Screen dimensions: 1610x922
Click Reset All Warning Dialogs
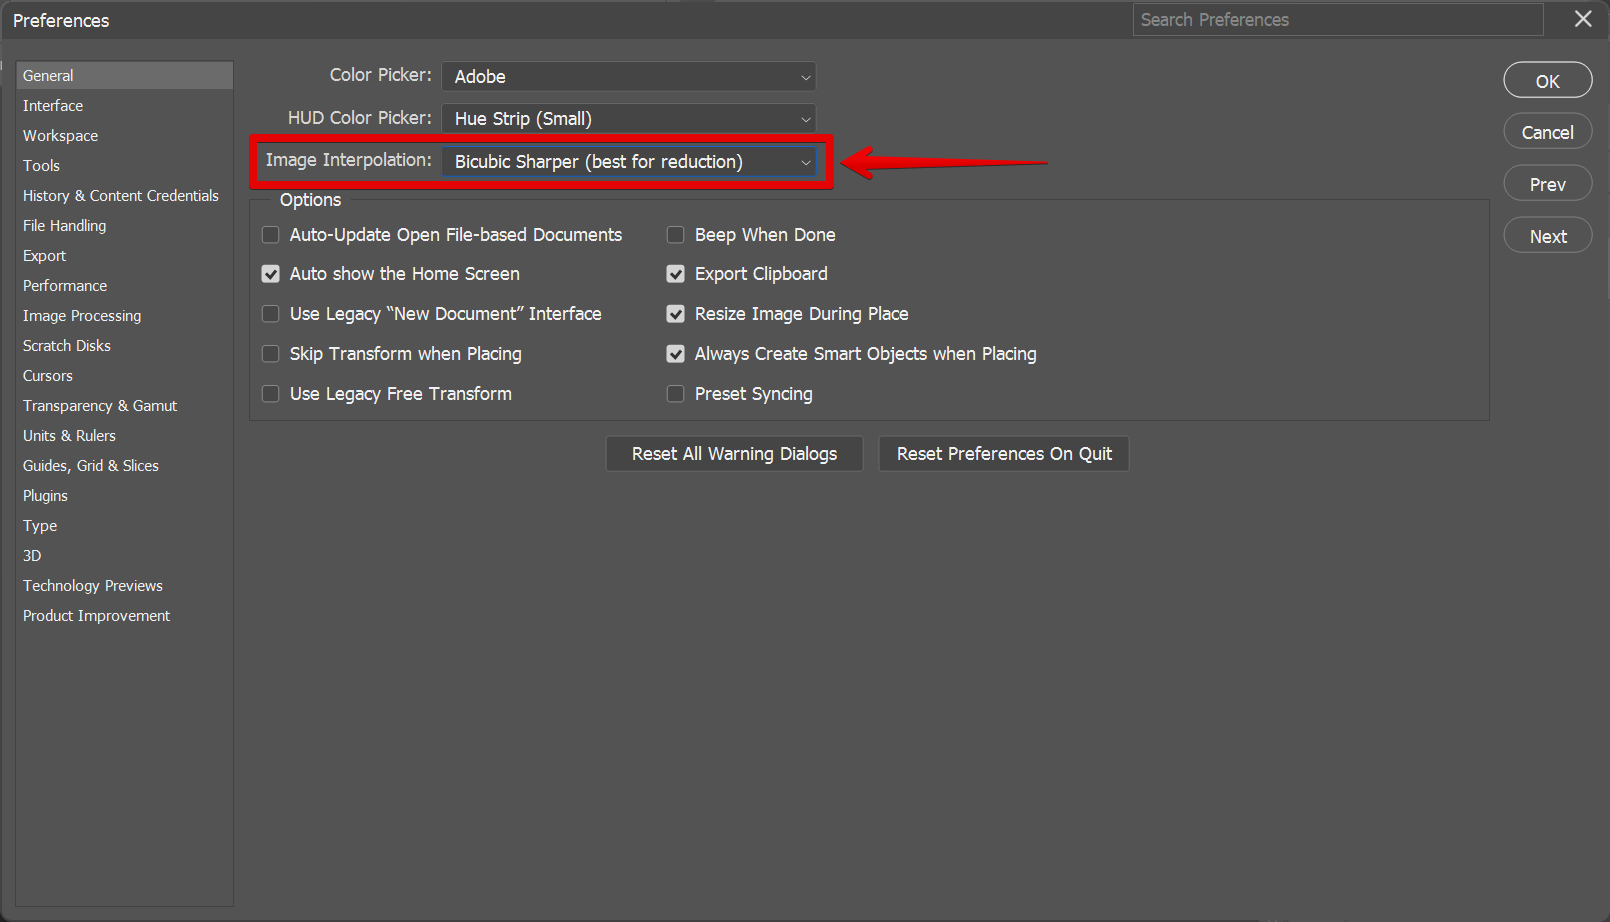point(733,453)
